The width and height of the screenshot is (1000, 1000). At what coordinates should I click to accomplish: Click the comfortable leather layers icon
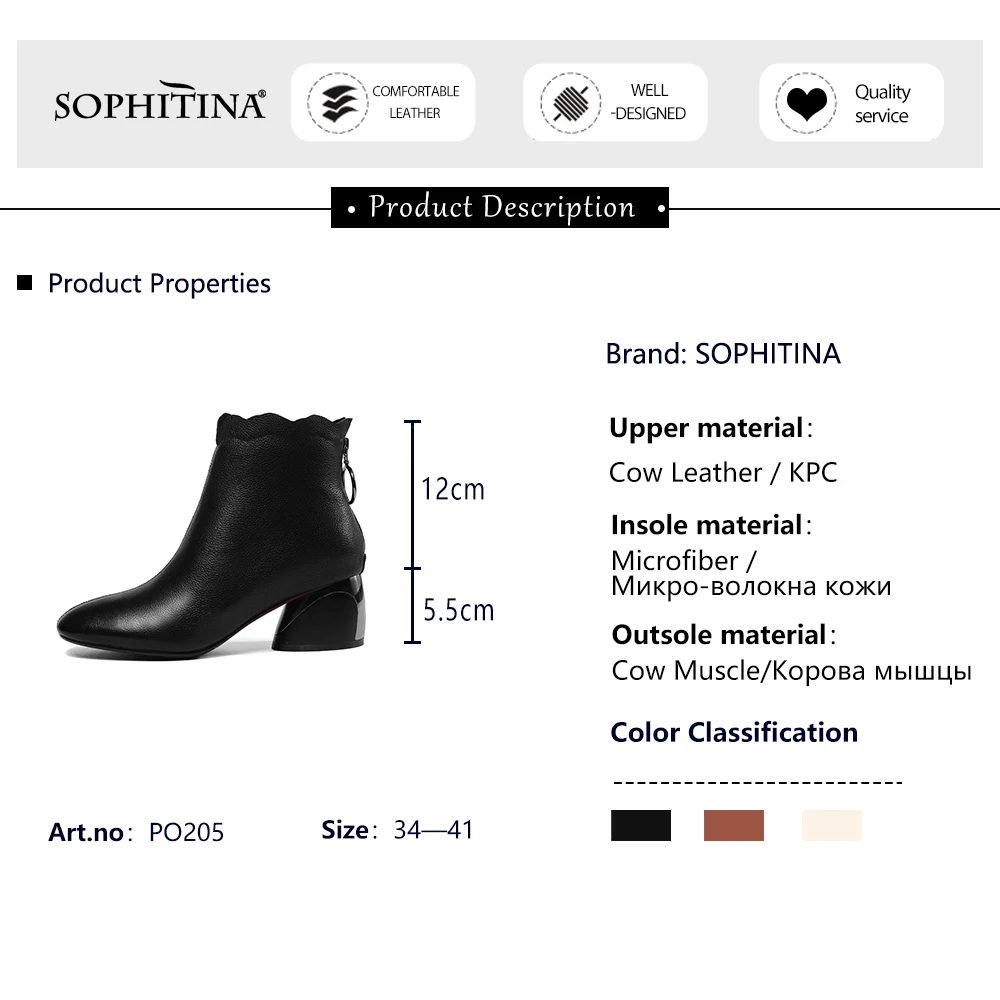point(337,102)
